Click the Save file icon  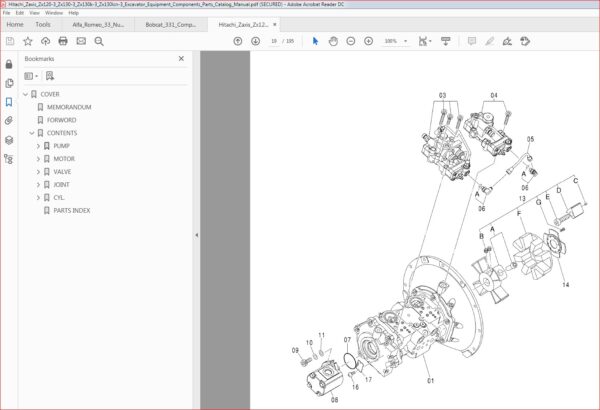(x=10, y=41)
